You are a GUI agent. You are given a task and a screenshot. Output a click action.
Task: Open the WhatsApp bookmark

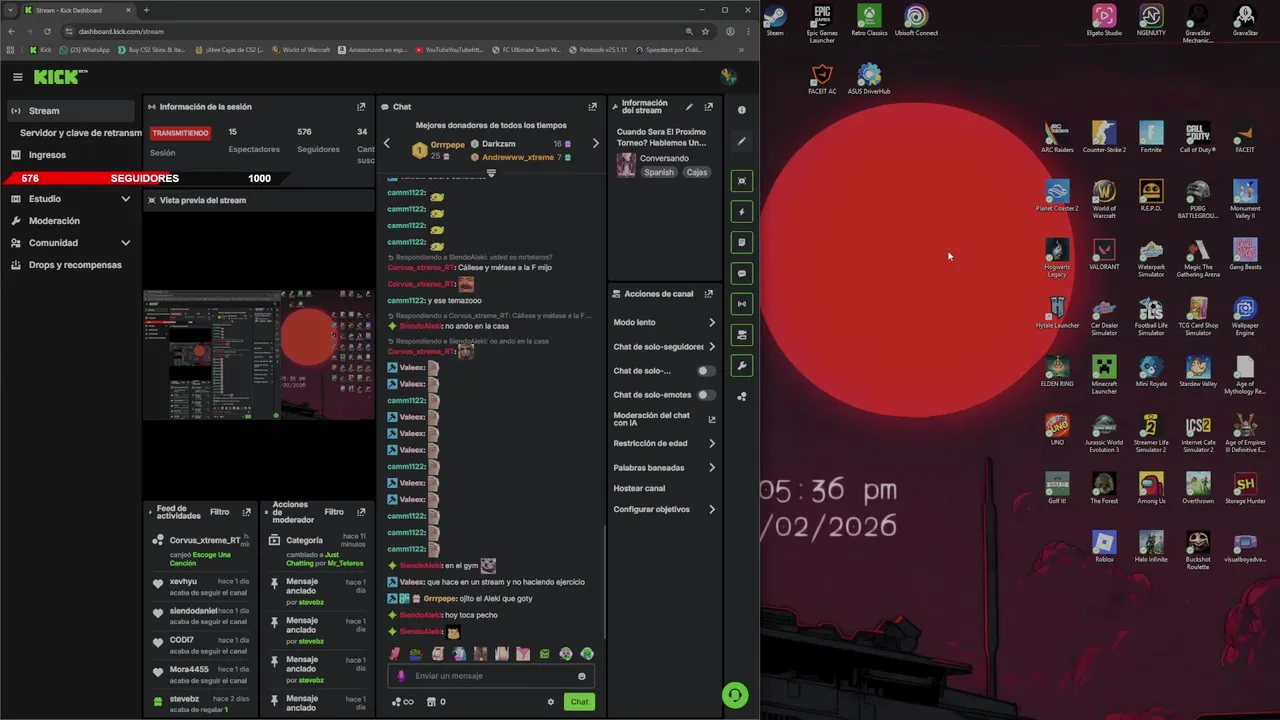pos(84,49)
